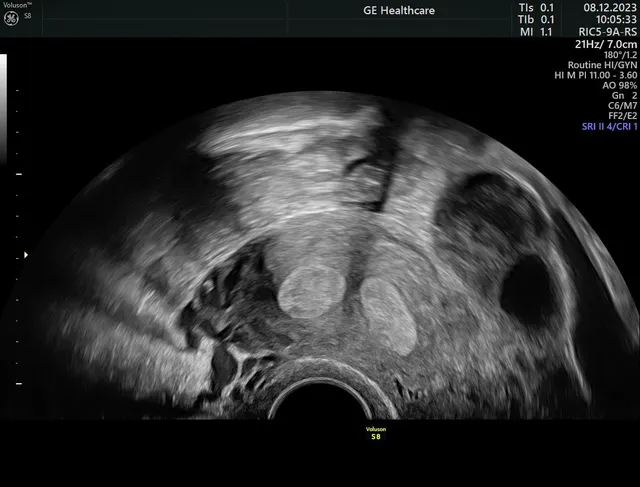Select the GE Healthcare header title
The width and height of the screenshot is (640, 487).
[399, 11]
